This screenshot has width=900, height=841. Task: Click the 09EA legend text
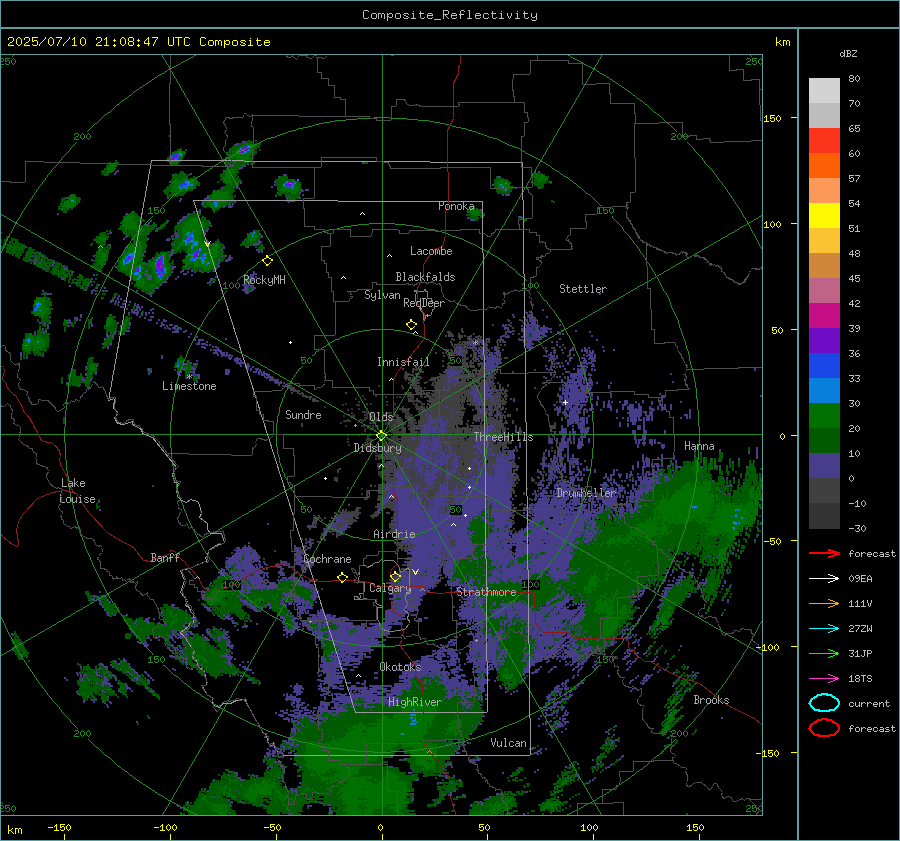[x=860, y=579]
